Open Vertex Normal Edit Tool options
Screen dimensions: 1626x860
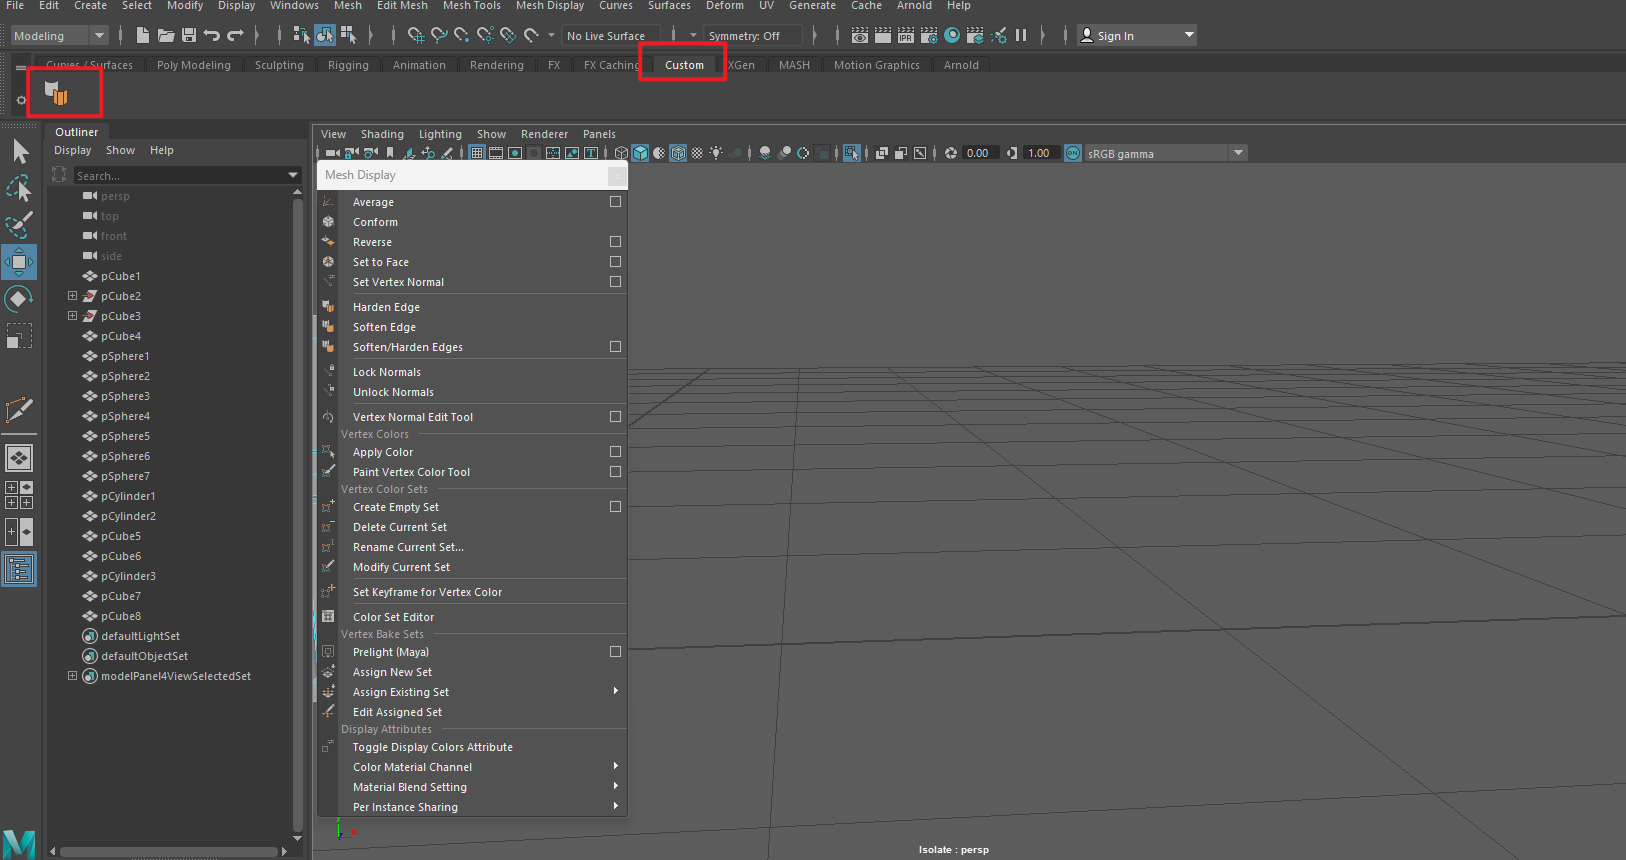[x=615, y=417]
